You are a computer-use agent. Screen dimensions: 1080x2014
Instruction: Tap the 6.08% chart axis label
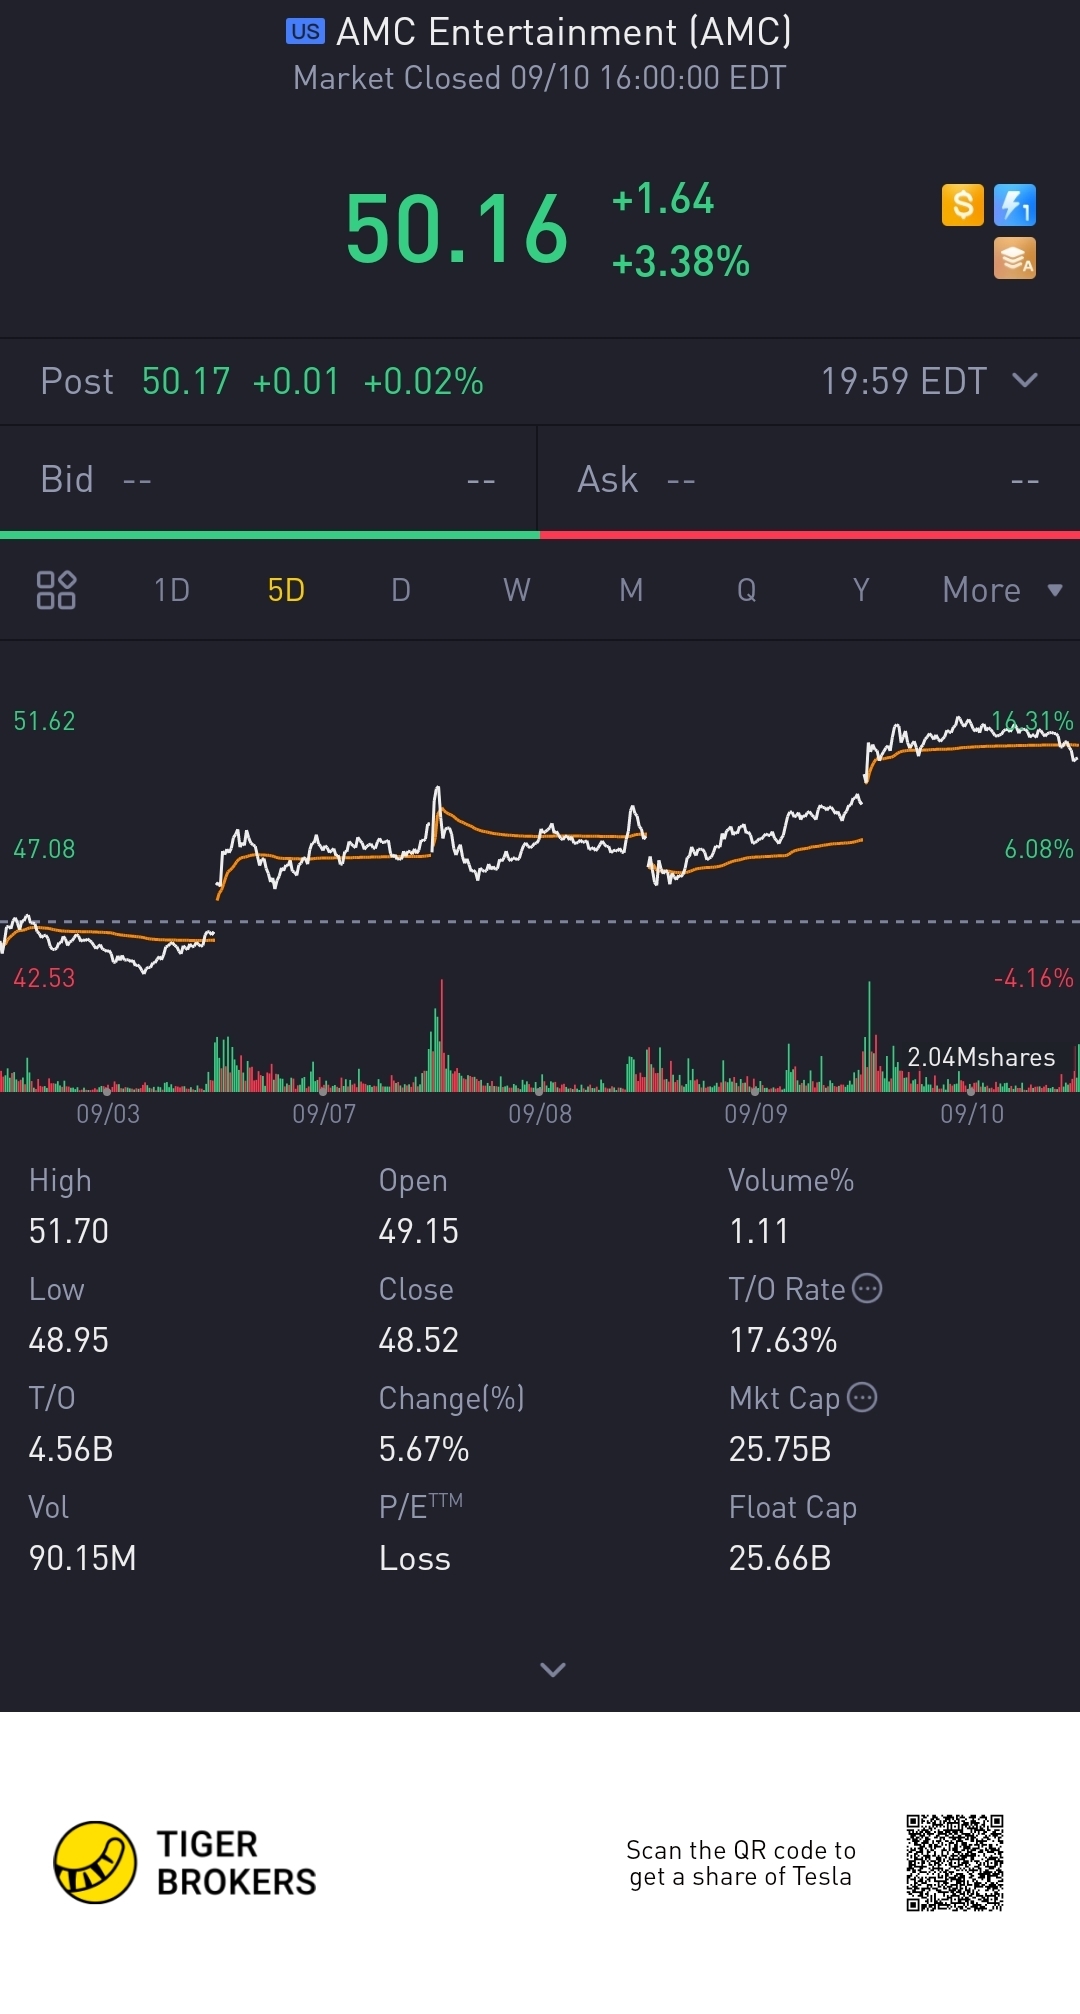click(x=1039, y=849)
